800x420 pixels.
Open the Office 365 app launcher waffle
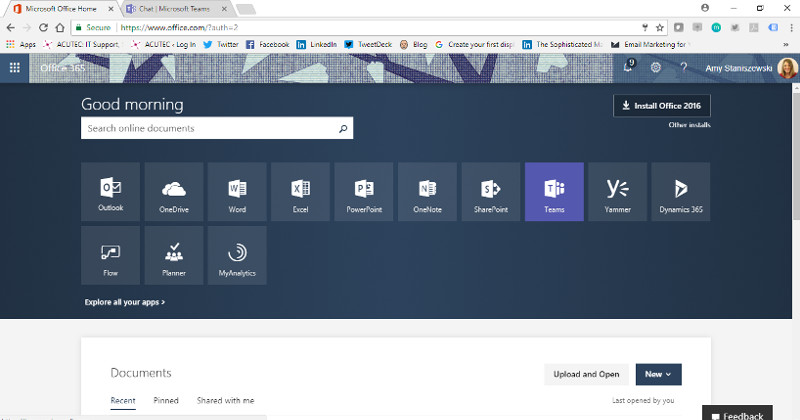coord(15,68)
